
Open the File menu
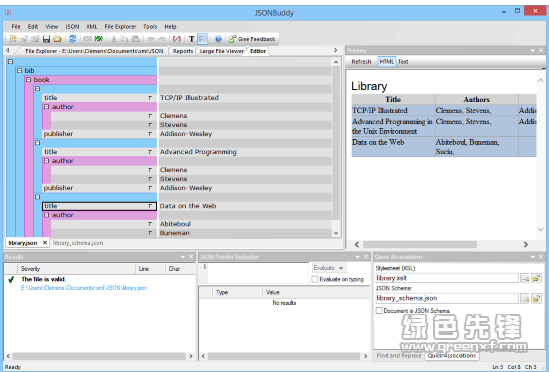[16, 27]
